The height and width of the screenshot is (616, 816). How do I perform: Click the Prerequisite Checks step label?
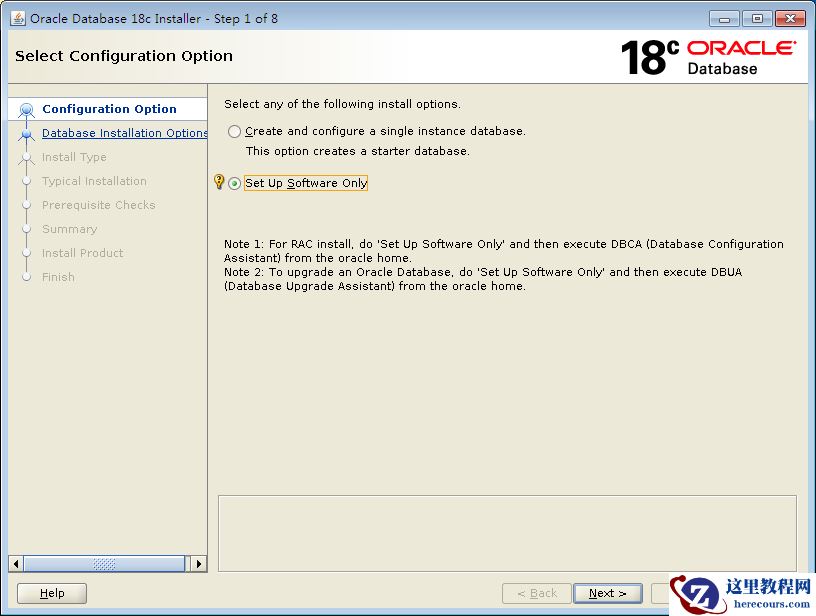(98, 205)
